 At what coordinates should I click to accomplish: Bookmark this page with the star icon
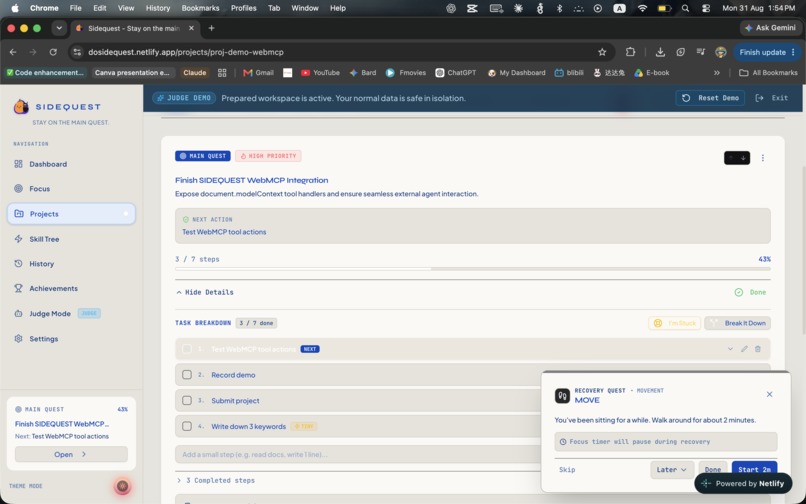coord(602,52)
